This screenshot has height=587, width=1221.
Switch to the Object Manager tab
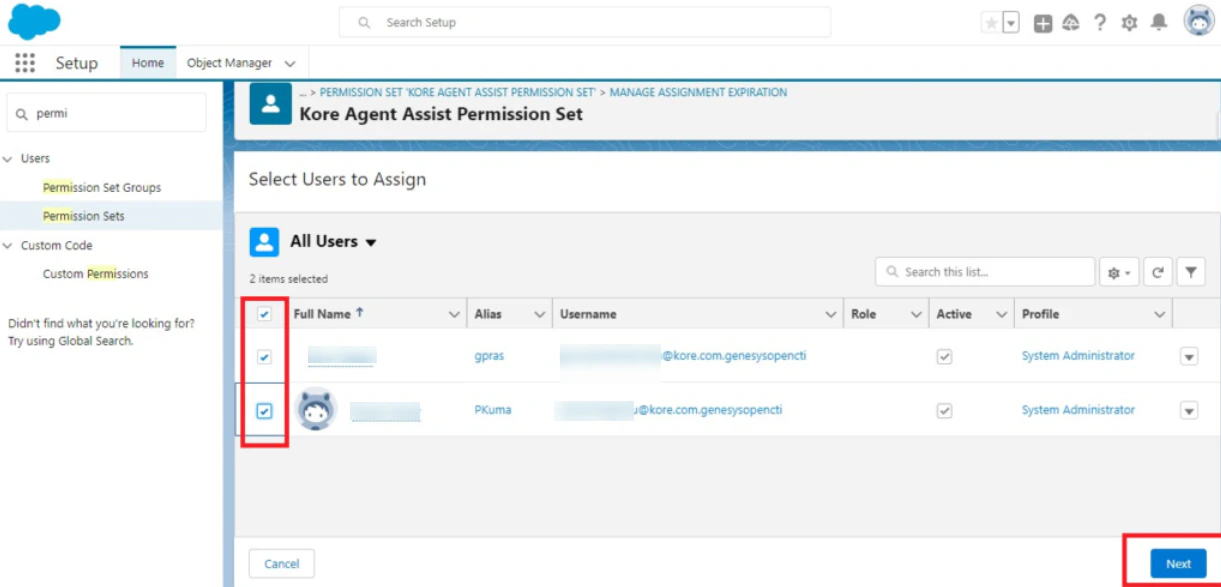[230, 62]
